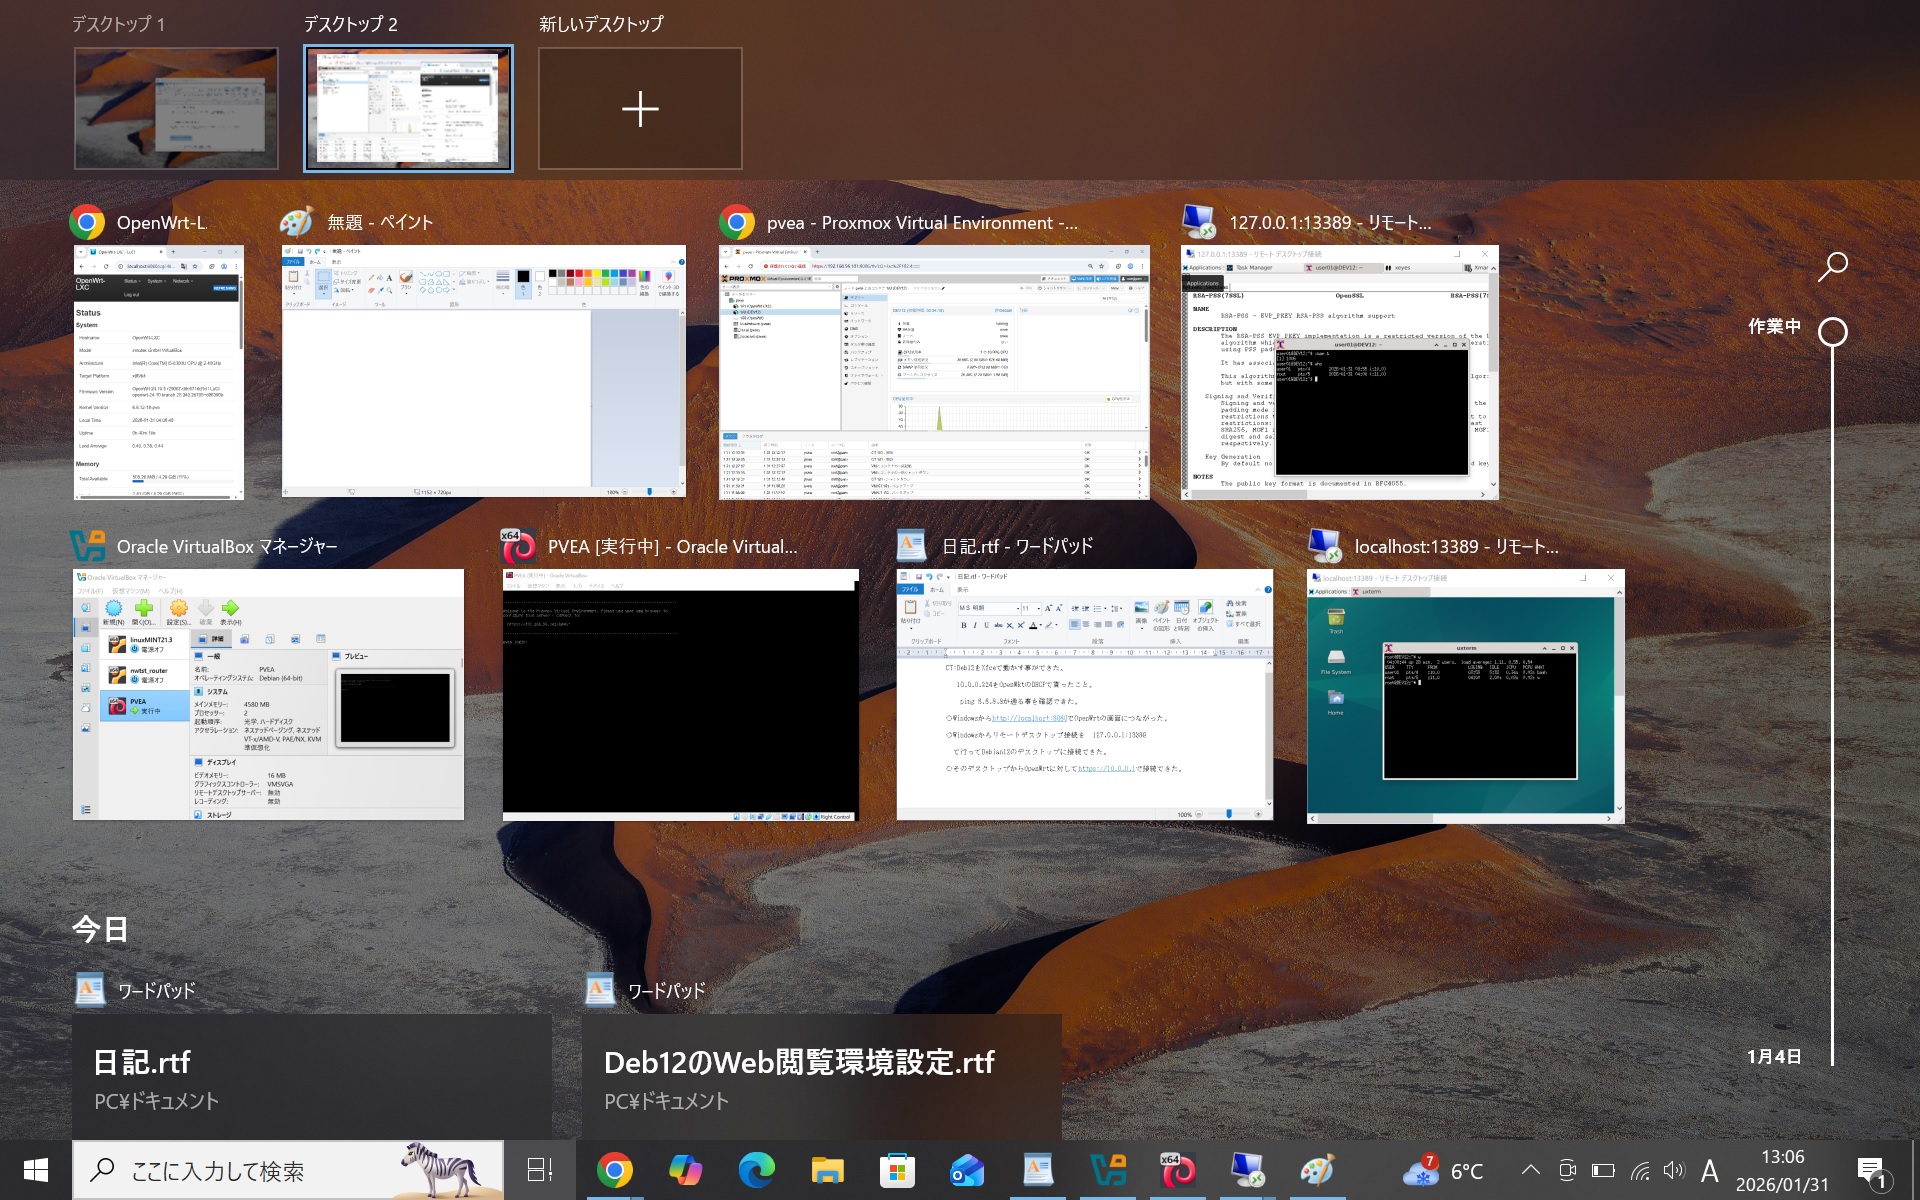Image resolution: width=1920 pixels, height=1200 pixels.
Task: Add a new desktop with plus button
Action: pos(640,108)
